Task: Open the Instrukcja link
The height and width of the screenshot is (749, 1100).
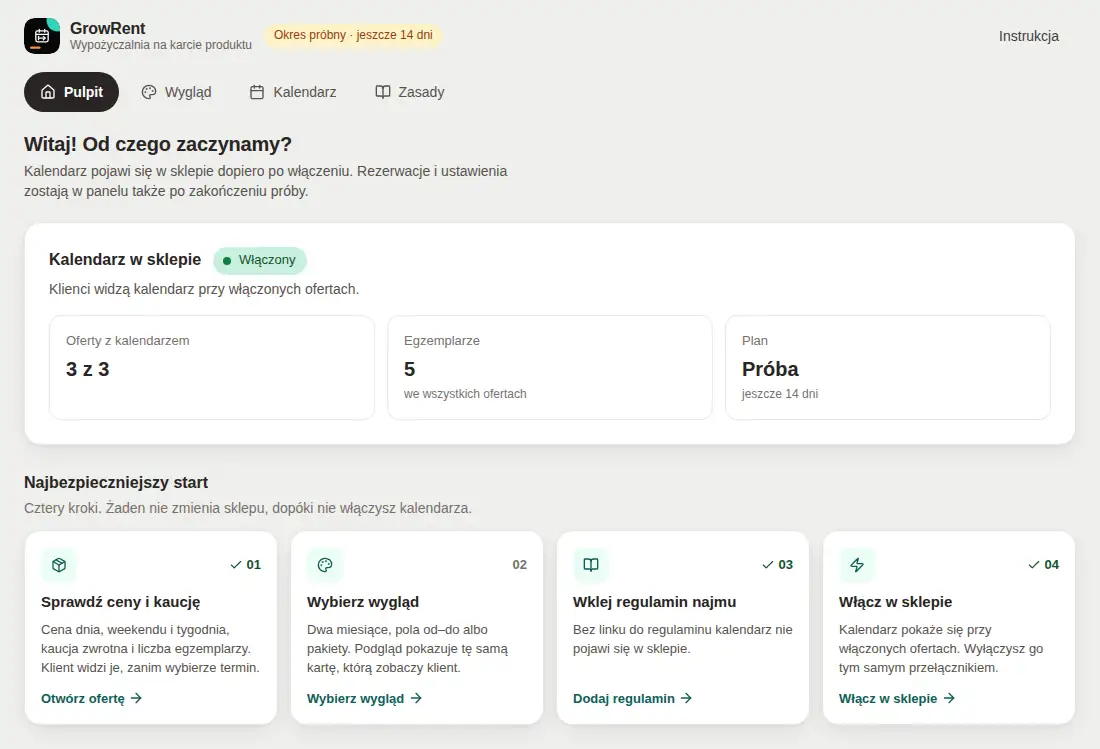Action: click(1028, 36)
